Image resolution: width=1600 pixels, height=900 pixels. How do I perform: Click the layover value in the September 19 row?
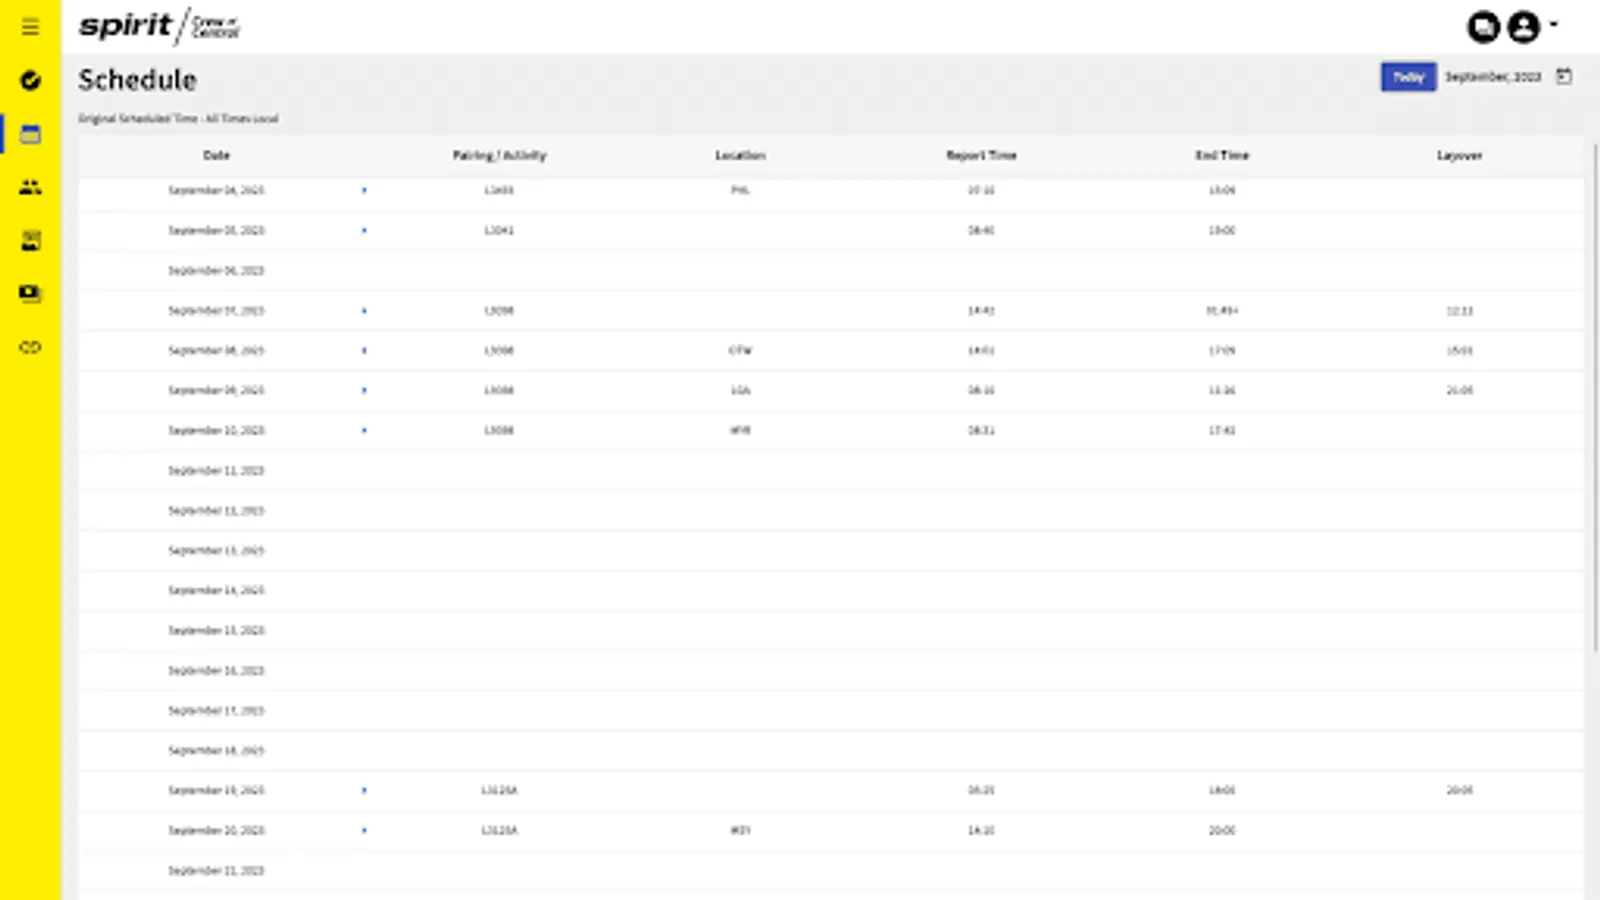(x=1460, y=790)
